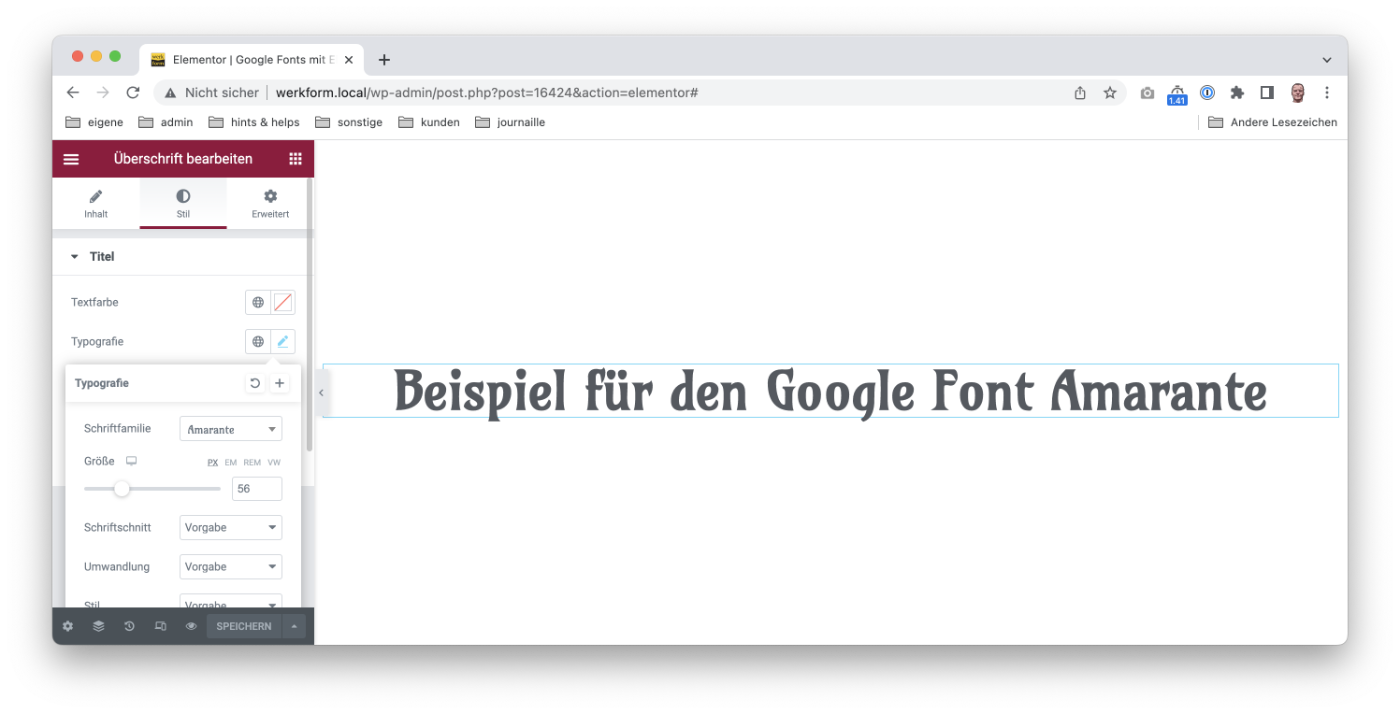Close the Elementor browser tab
Viewport: 1400px width, 714px height.
(348, 60)
